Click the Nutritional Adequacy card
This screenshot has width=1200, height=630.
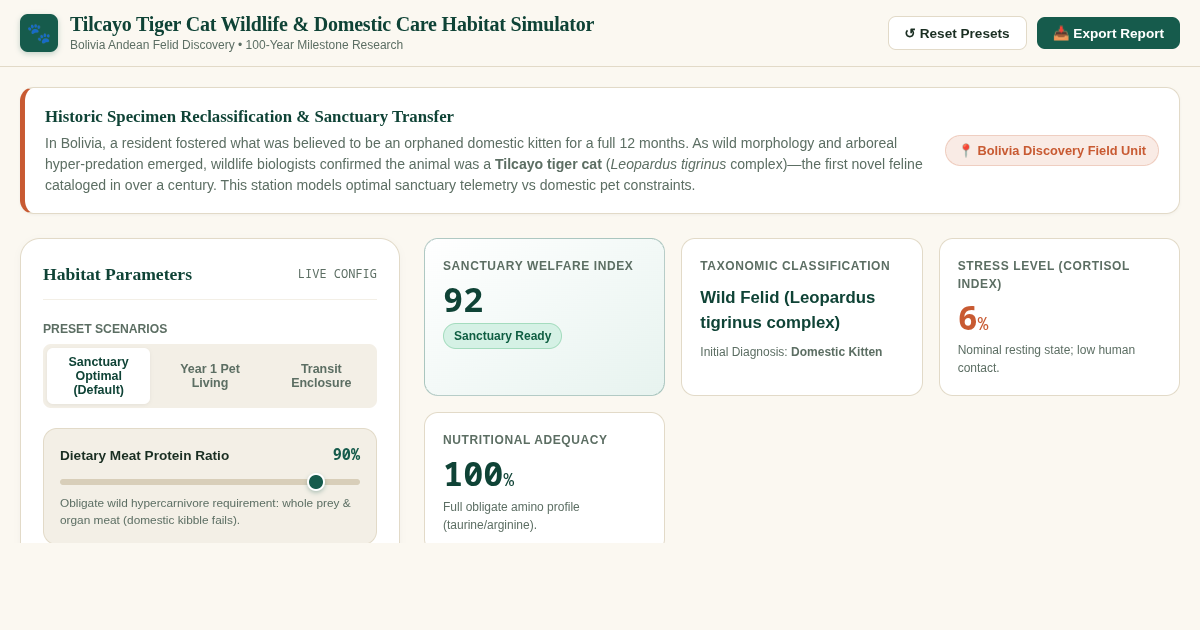coord(545,478)
